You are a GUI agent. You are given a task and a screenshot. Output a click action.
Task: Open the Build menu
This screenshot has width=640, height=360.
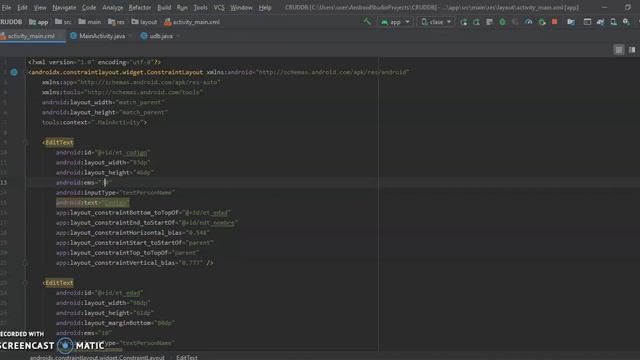(x=164, y=7)
